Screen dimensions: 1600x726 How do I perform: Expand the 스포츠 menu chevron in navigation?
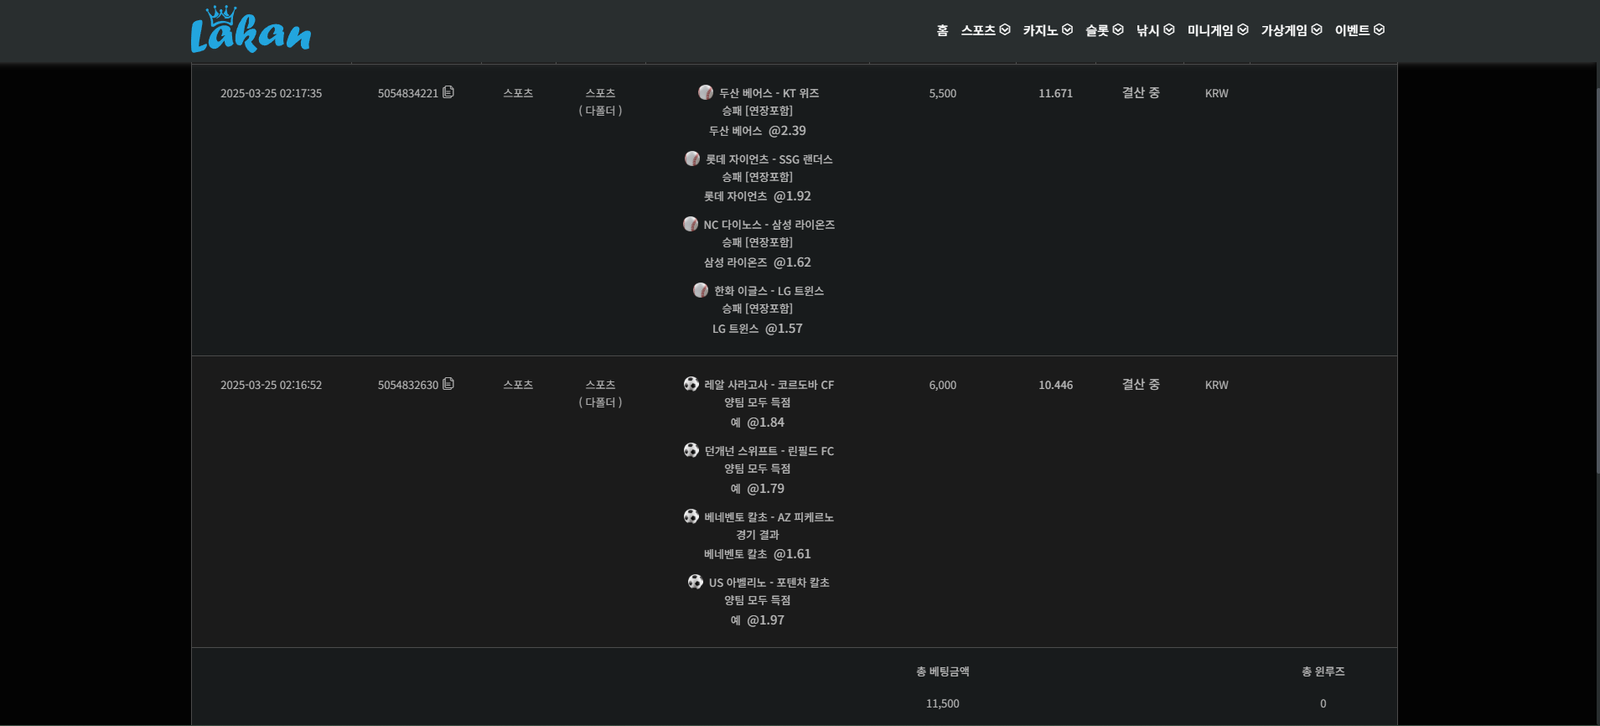click(1005, 30)
